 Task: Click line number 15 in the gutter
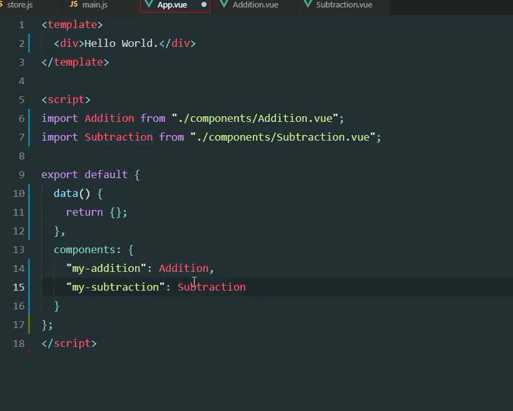[18, 287]
